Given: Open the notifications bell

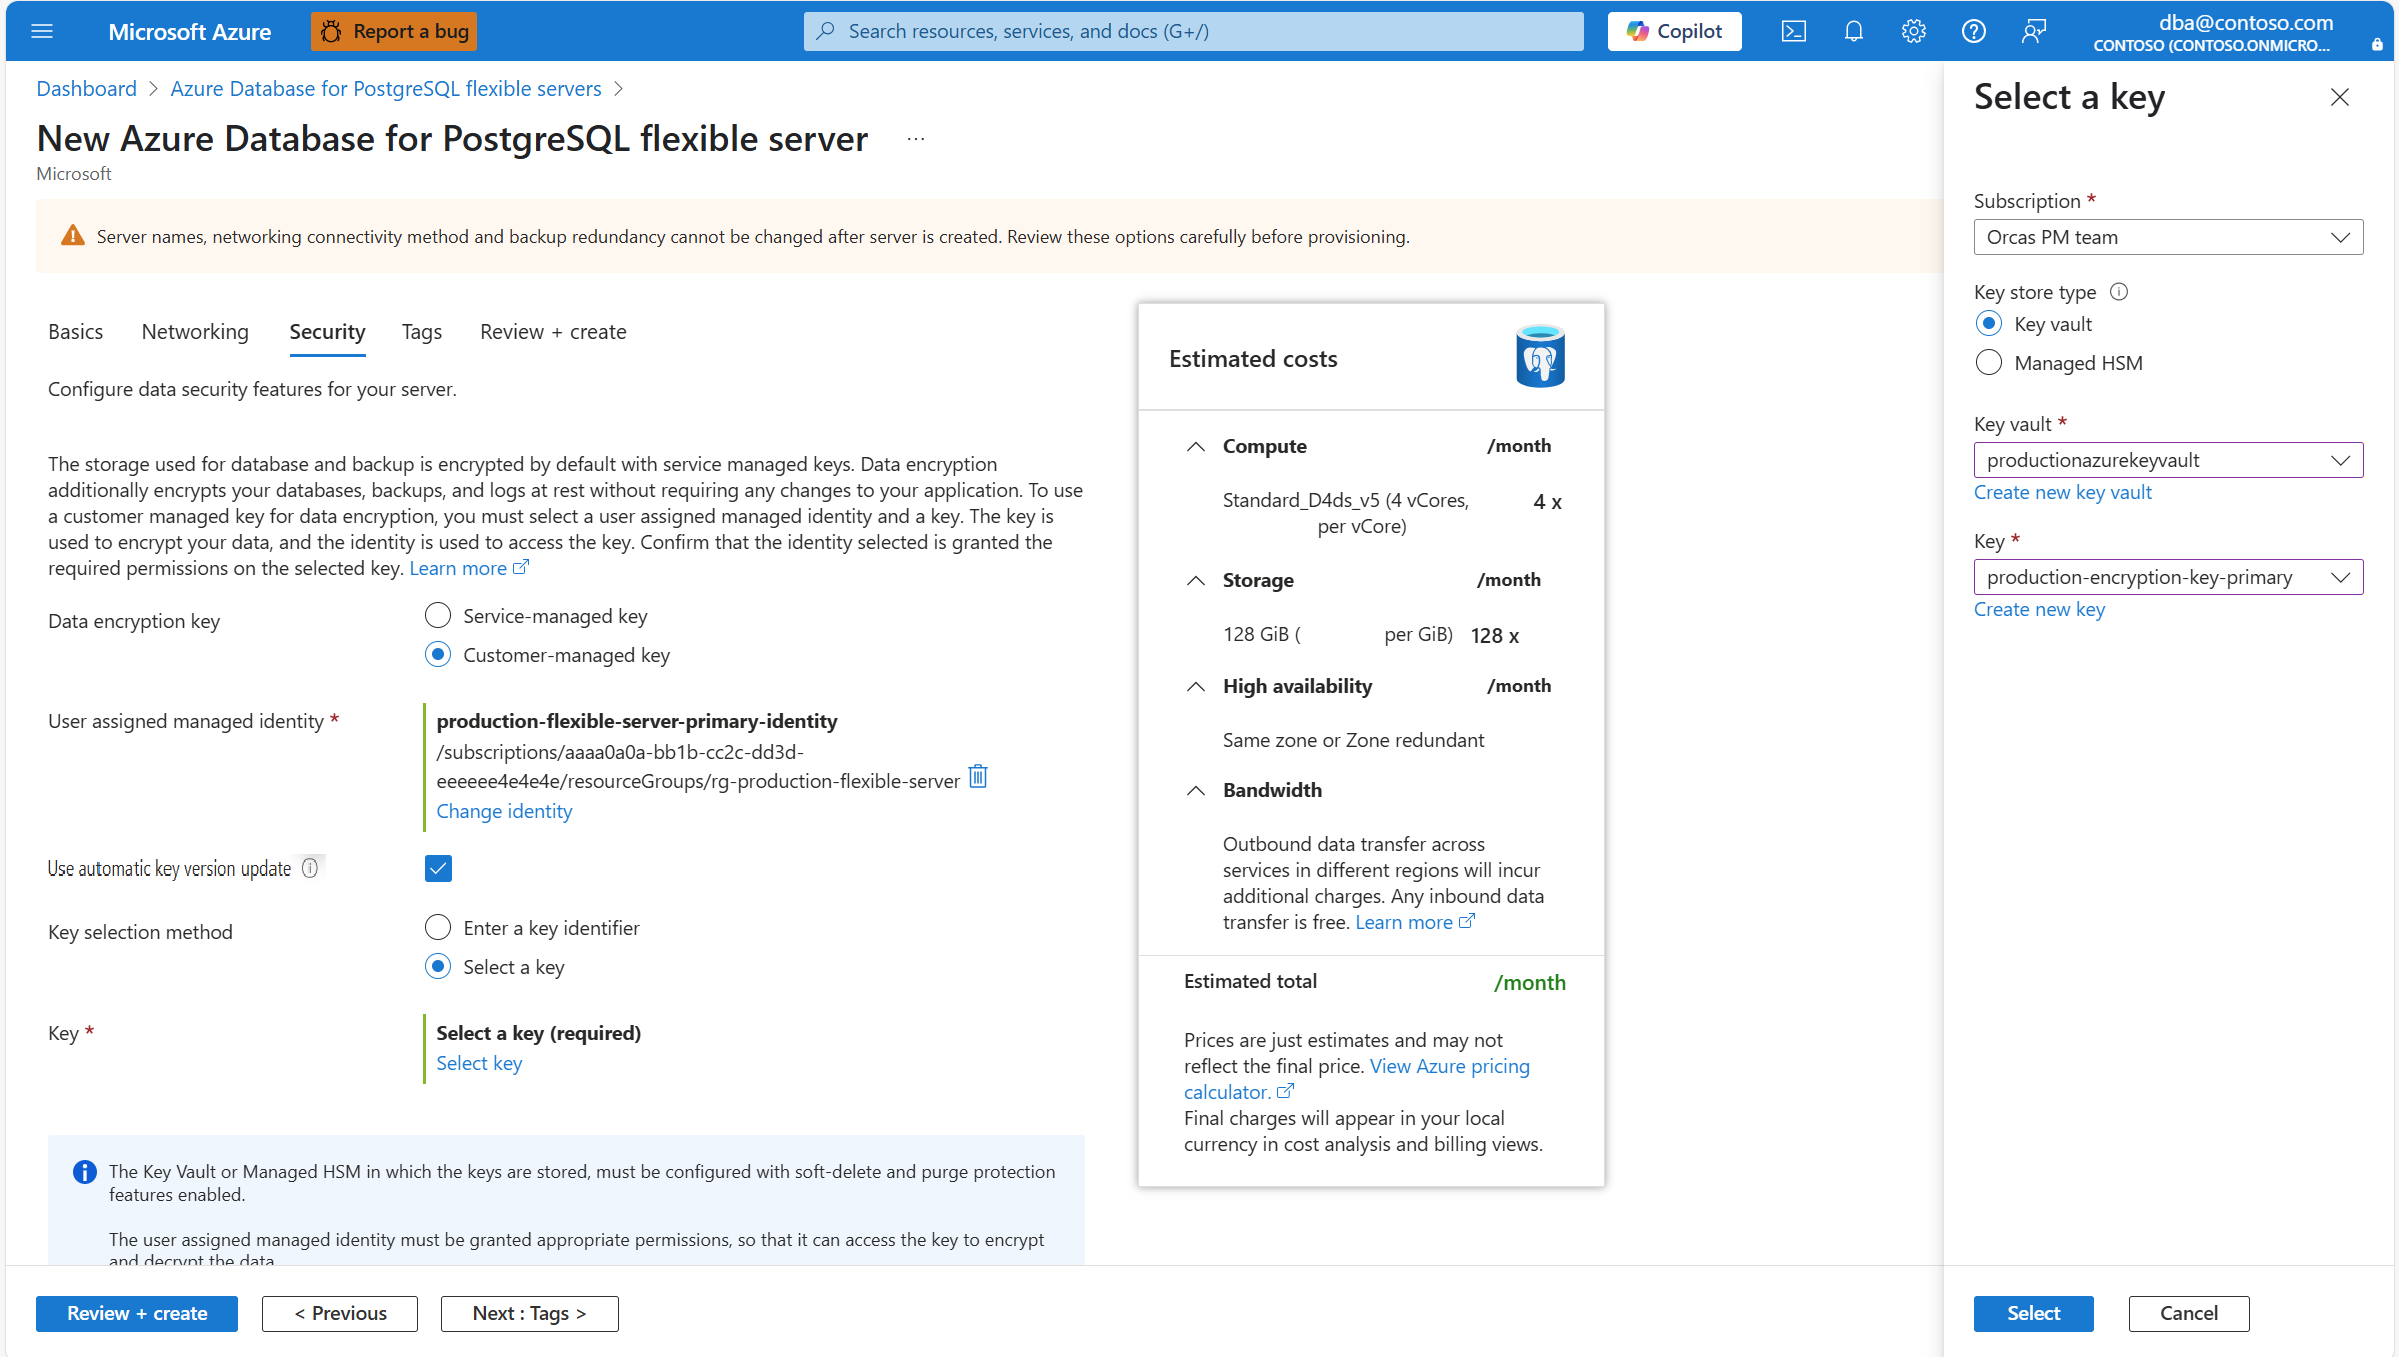Looking at the screenshot, I should 1853,31.
